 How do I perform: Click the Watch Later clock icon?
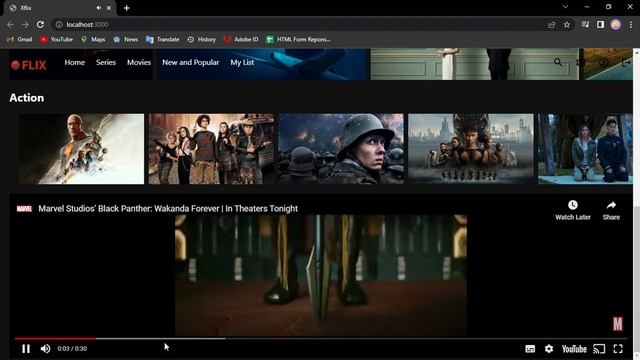[x=573, y=205]
